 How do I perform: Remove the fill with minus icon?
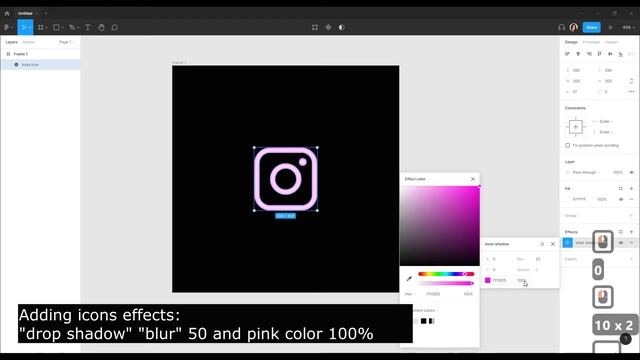pos(631,199)
